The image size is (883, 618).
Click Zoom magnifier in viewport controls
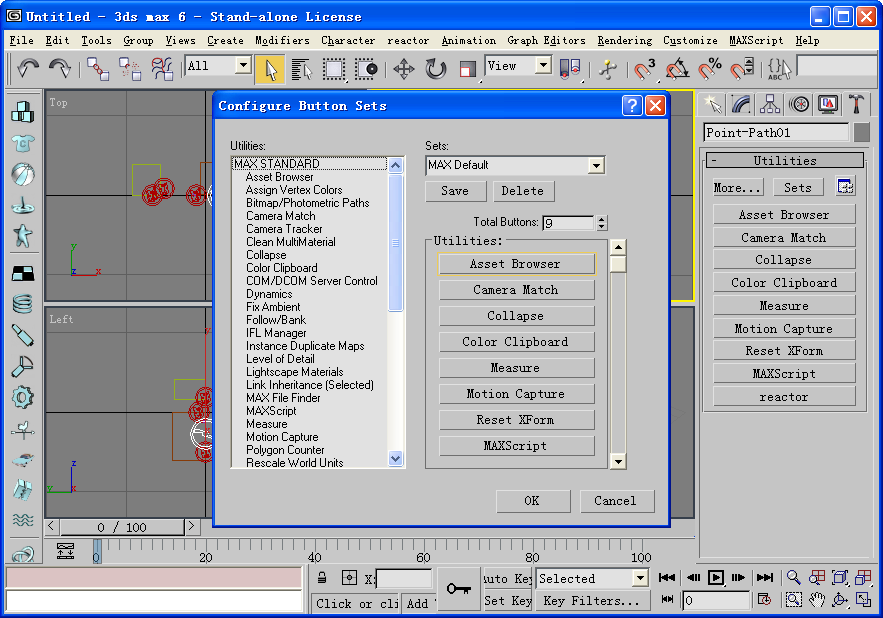pos(793,577)
